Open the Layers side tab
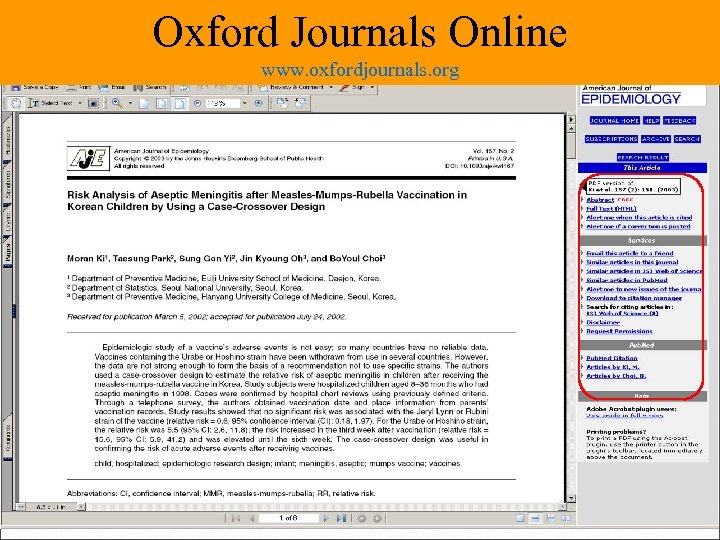This screenshot has height=540, width=720. pyautogui.click(x=7, y=222)
